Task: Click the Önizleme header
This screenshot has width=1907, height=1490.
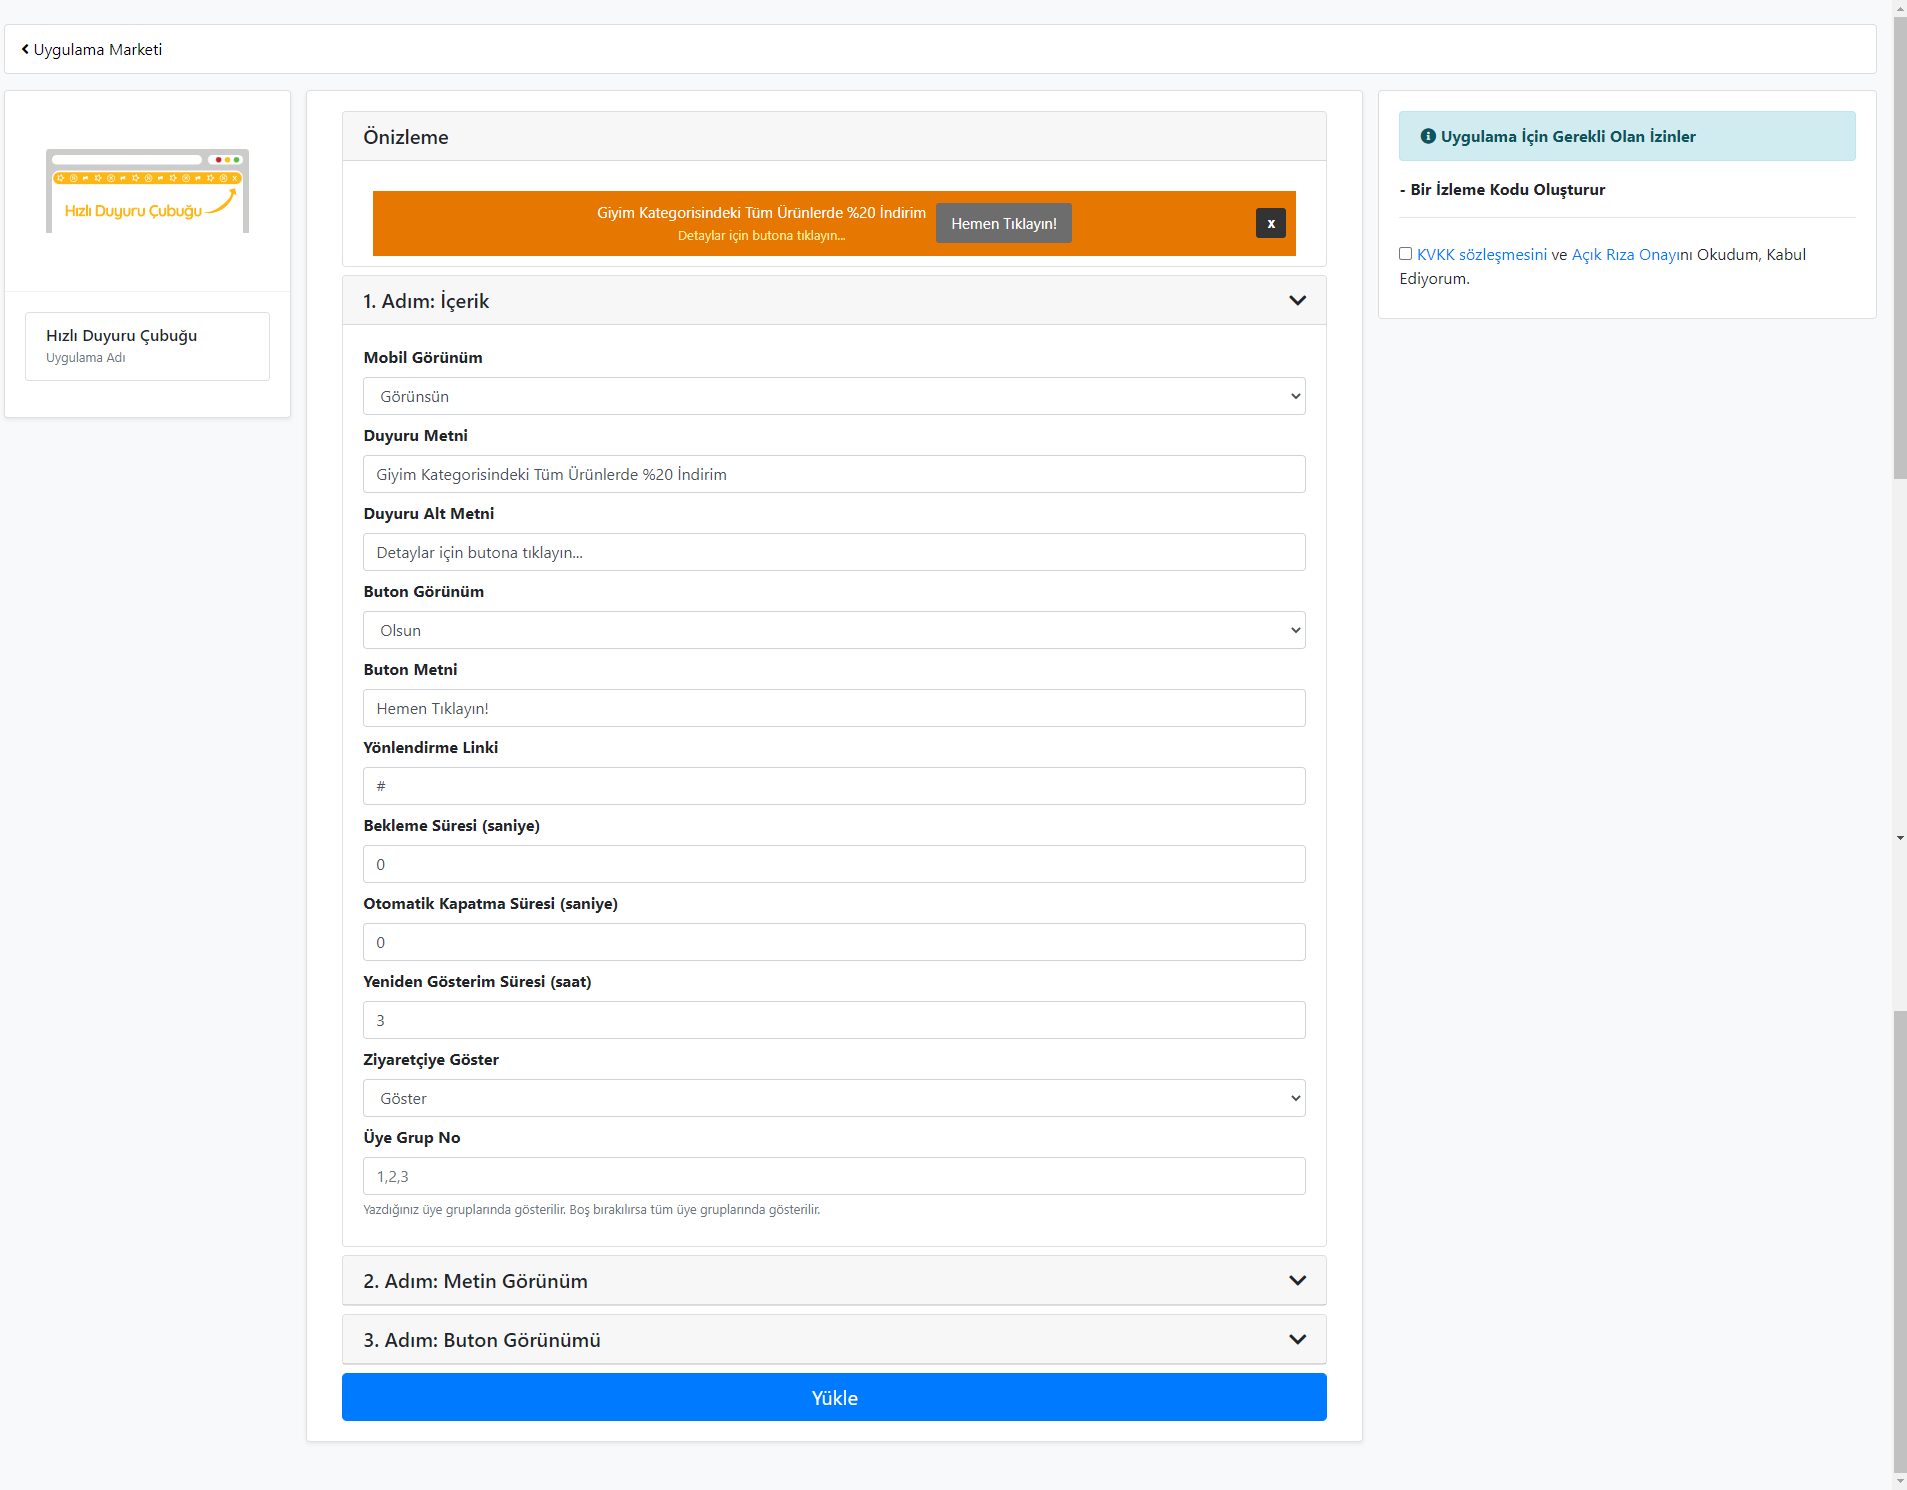Action: (x=834, y=137)
